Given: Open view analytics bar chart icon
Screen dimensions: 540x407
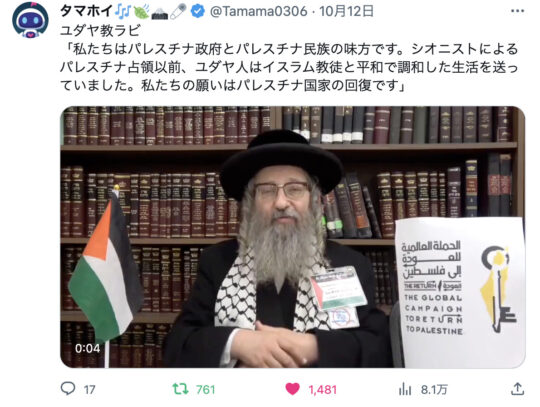Looking at the screenshot, I should click(x=405, y=389).
